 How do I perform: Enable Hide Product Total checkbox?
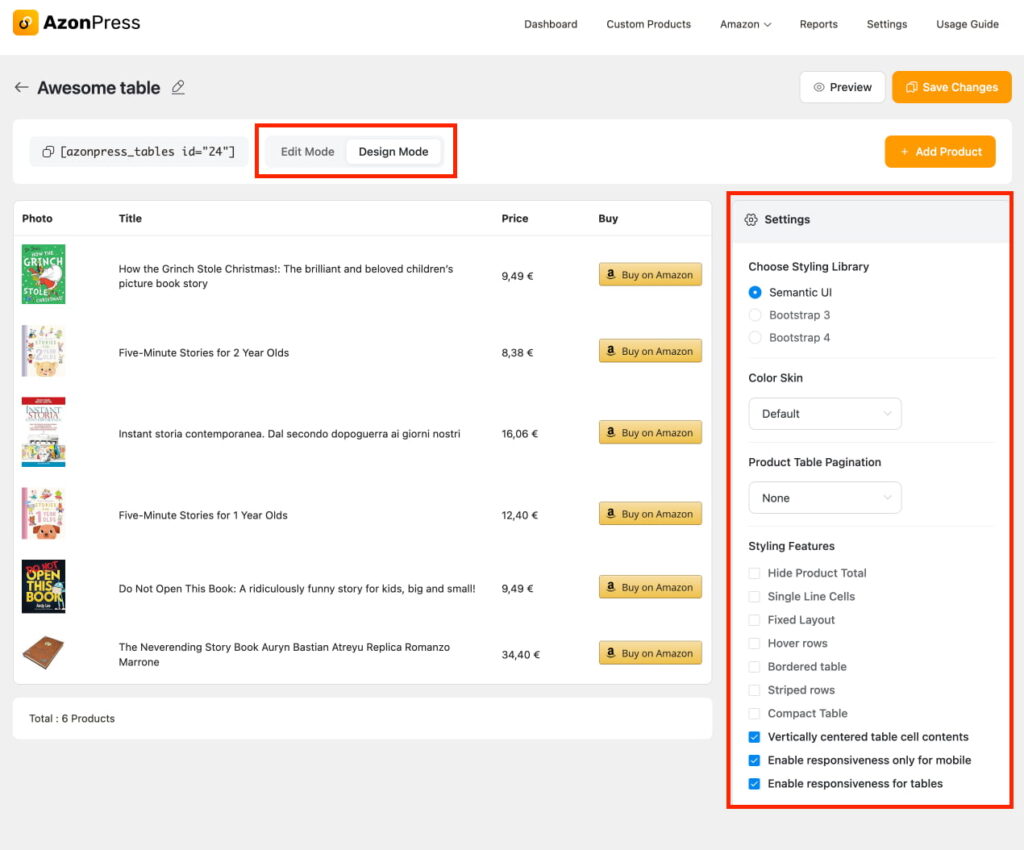754,573
